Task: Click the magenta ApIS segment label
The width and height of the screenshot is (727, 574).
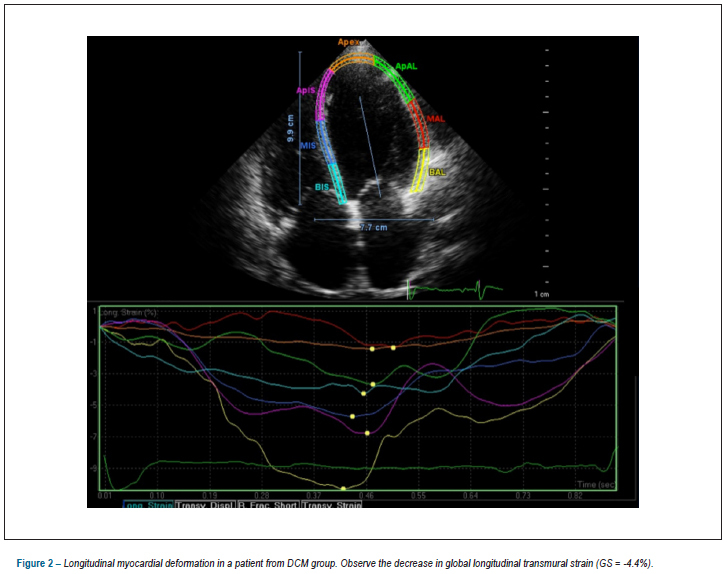Action: pyautogui.click(x=306, y=90)
